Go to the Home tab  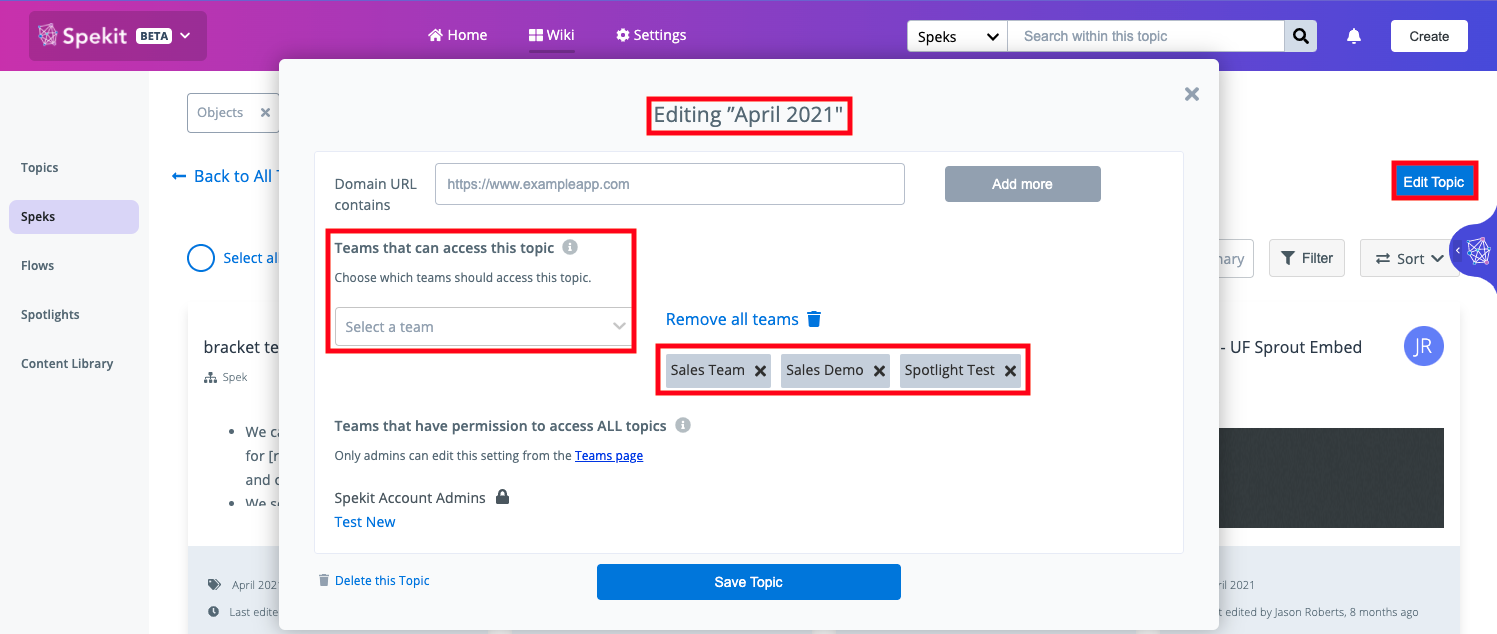pyautogui.click(x=457, y=35)
